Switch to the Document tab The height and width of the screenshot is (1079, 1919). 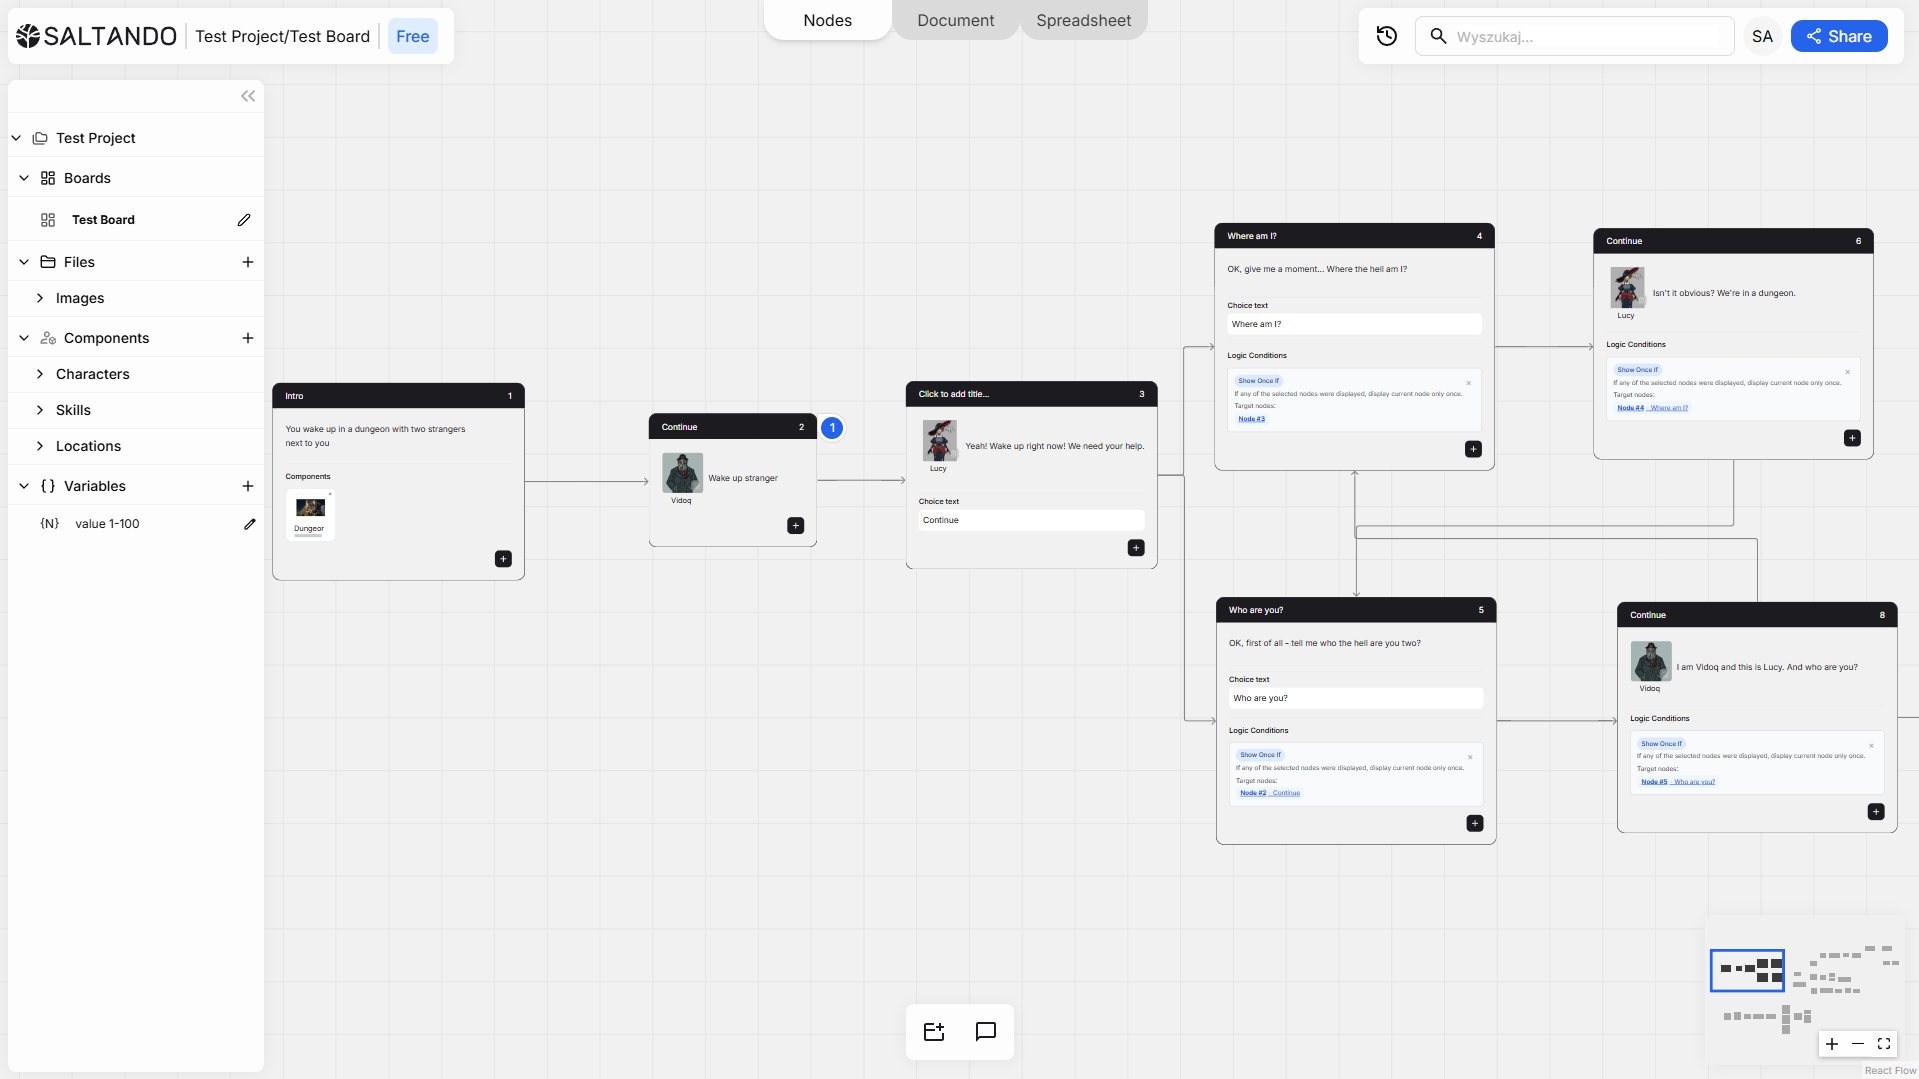(x=955, y=20)
